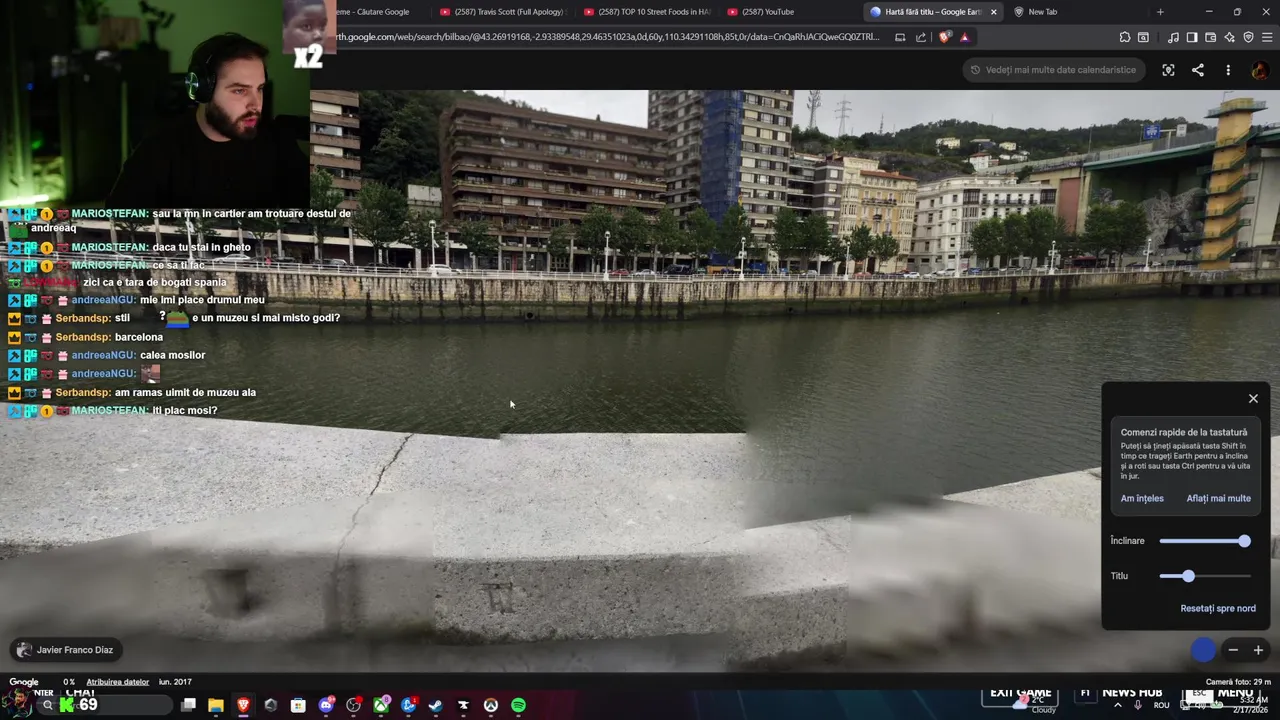1280x720 pixels.
Task: Open the tab search icon in toolbar
Action: [x=1143, y=37]
